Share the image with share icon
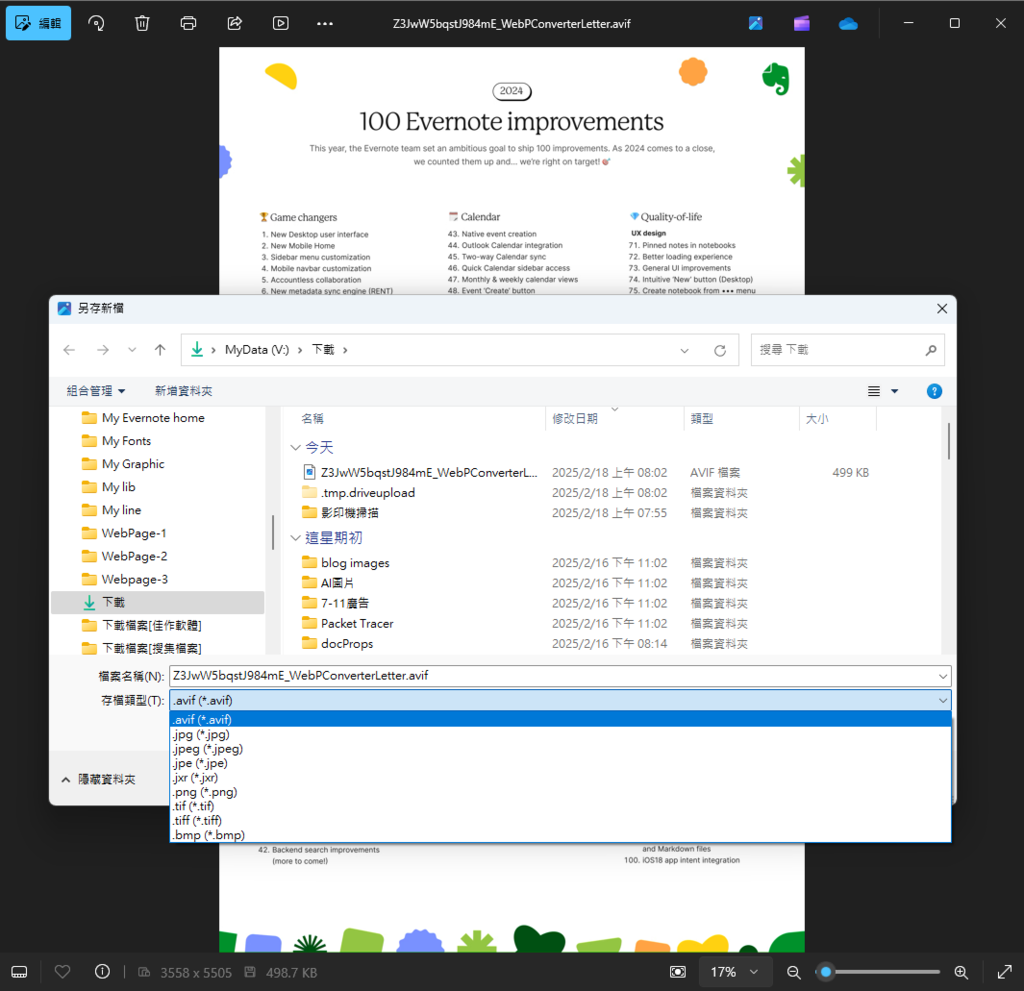 (234, 24)
